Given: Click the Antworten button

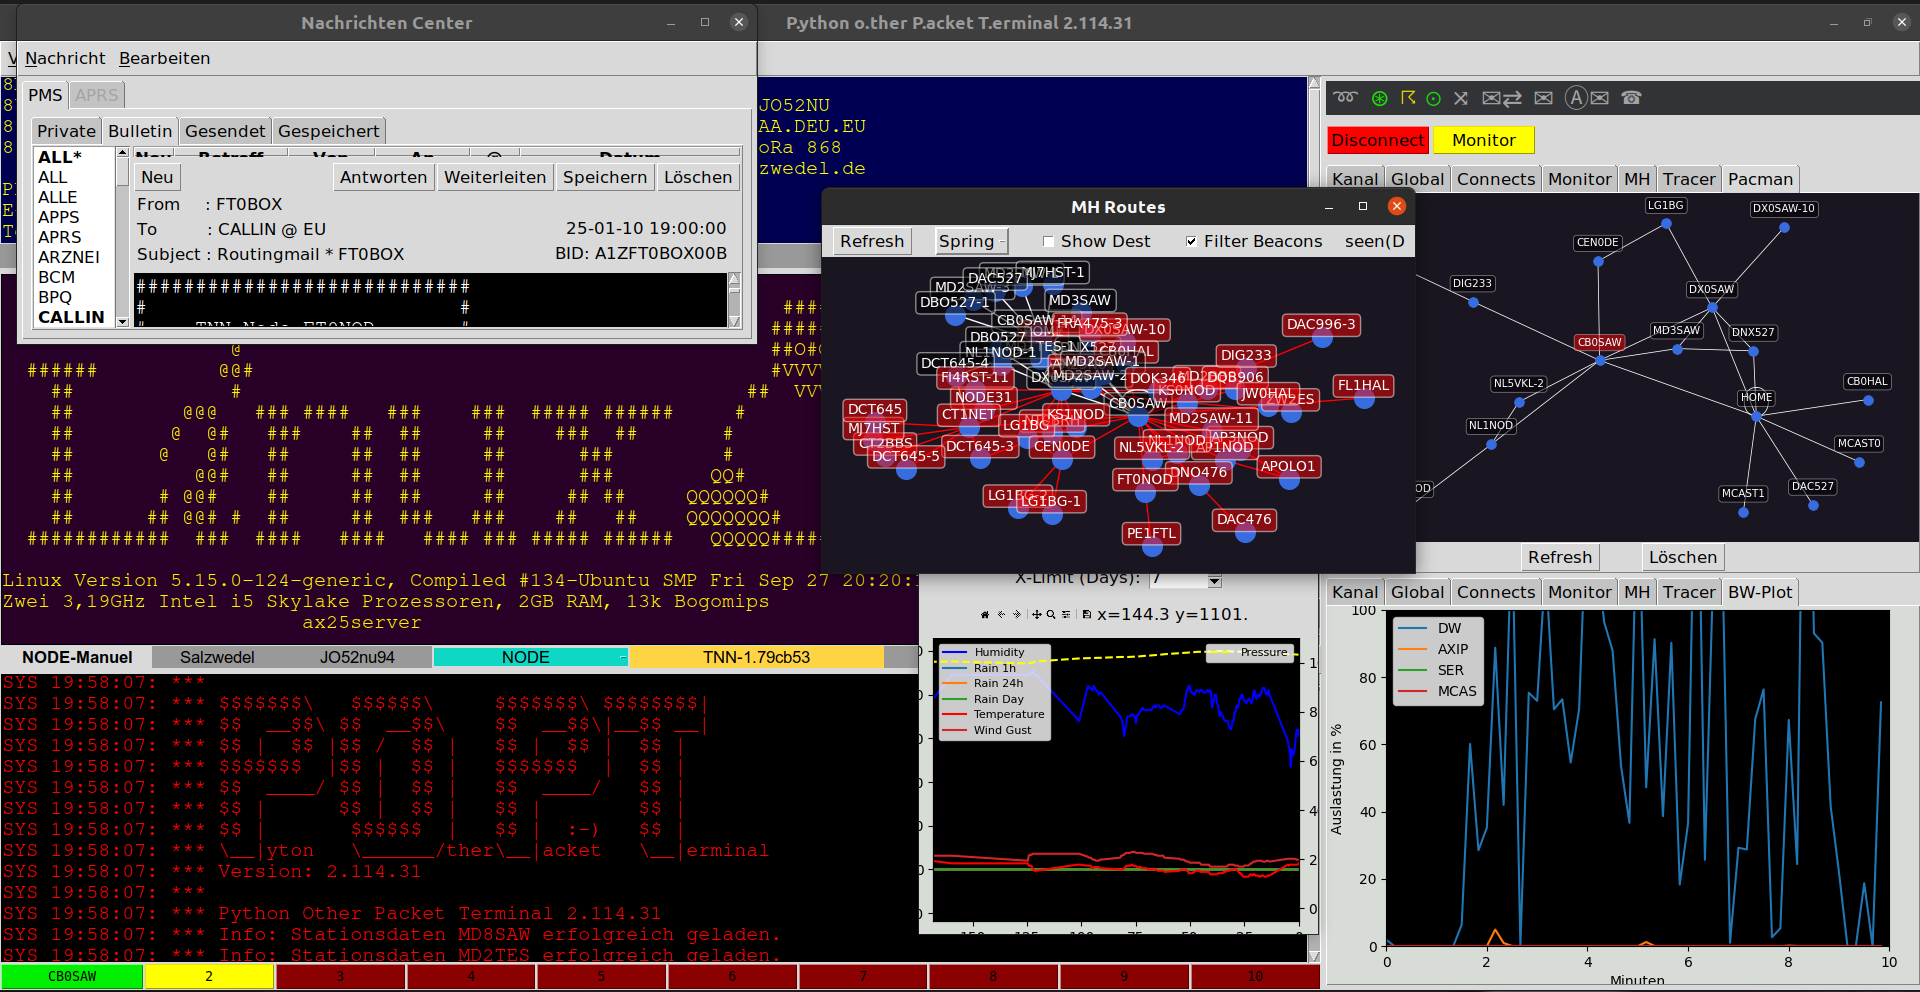Looking at the screenshot, I should pos(383,177).
